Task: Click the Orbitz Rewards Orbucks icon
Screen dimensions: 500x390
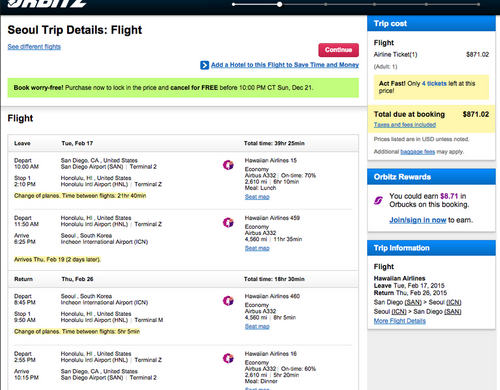Action: point(378,200)
